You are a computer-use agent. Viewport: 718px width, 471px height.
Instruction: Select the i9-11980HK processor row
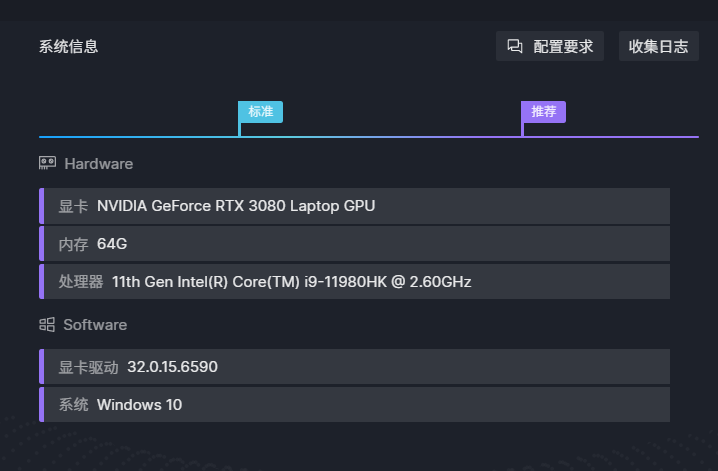354,282
